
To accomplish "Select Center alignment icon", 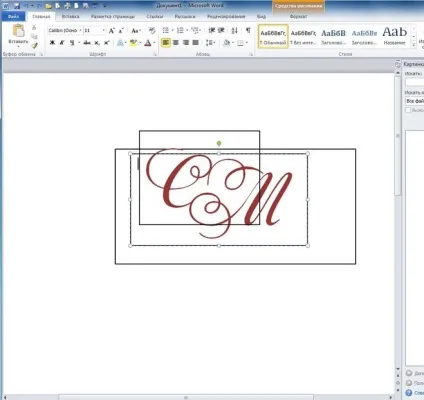I will tap(176, 43).
